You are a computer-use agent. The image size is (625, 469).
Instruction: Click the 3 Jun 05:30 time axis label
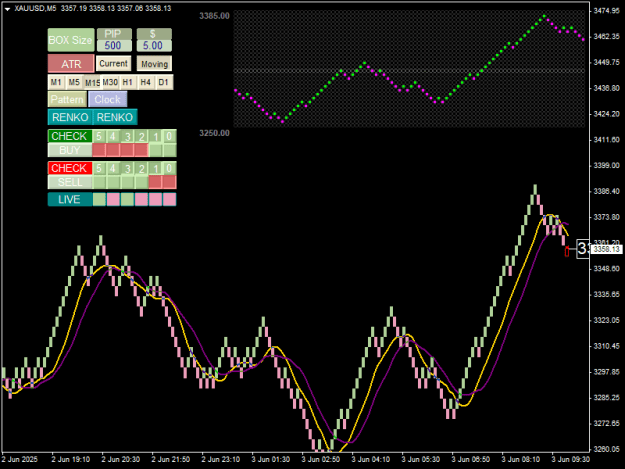coord(421,459)
